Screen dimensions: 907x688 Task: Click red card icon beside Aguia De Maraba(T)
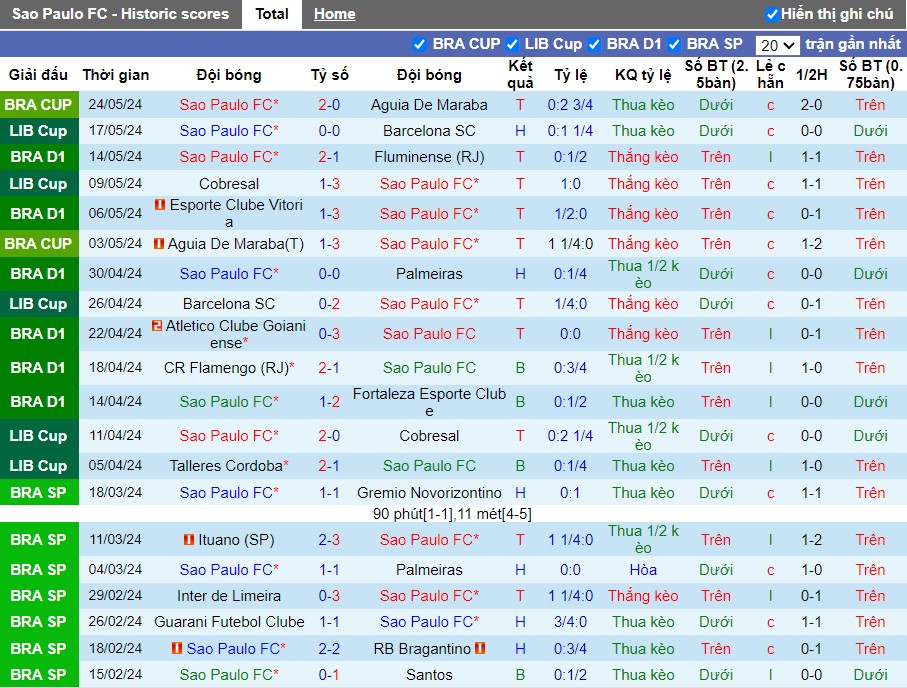158,244
